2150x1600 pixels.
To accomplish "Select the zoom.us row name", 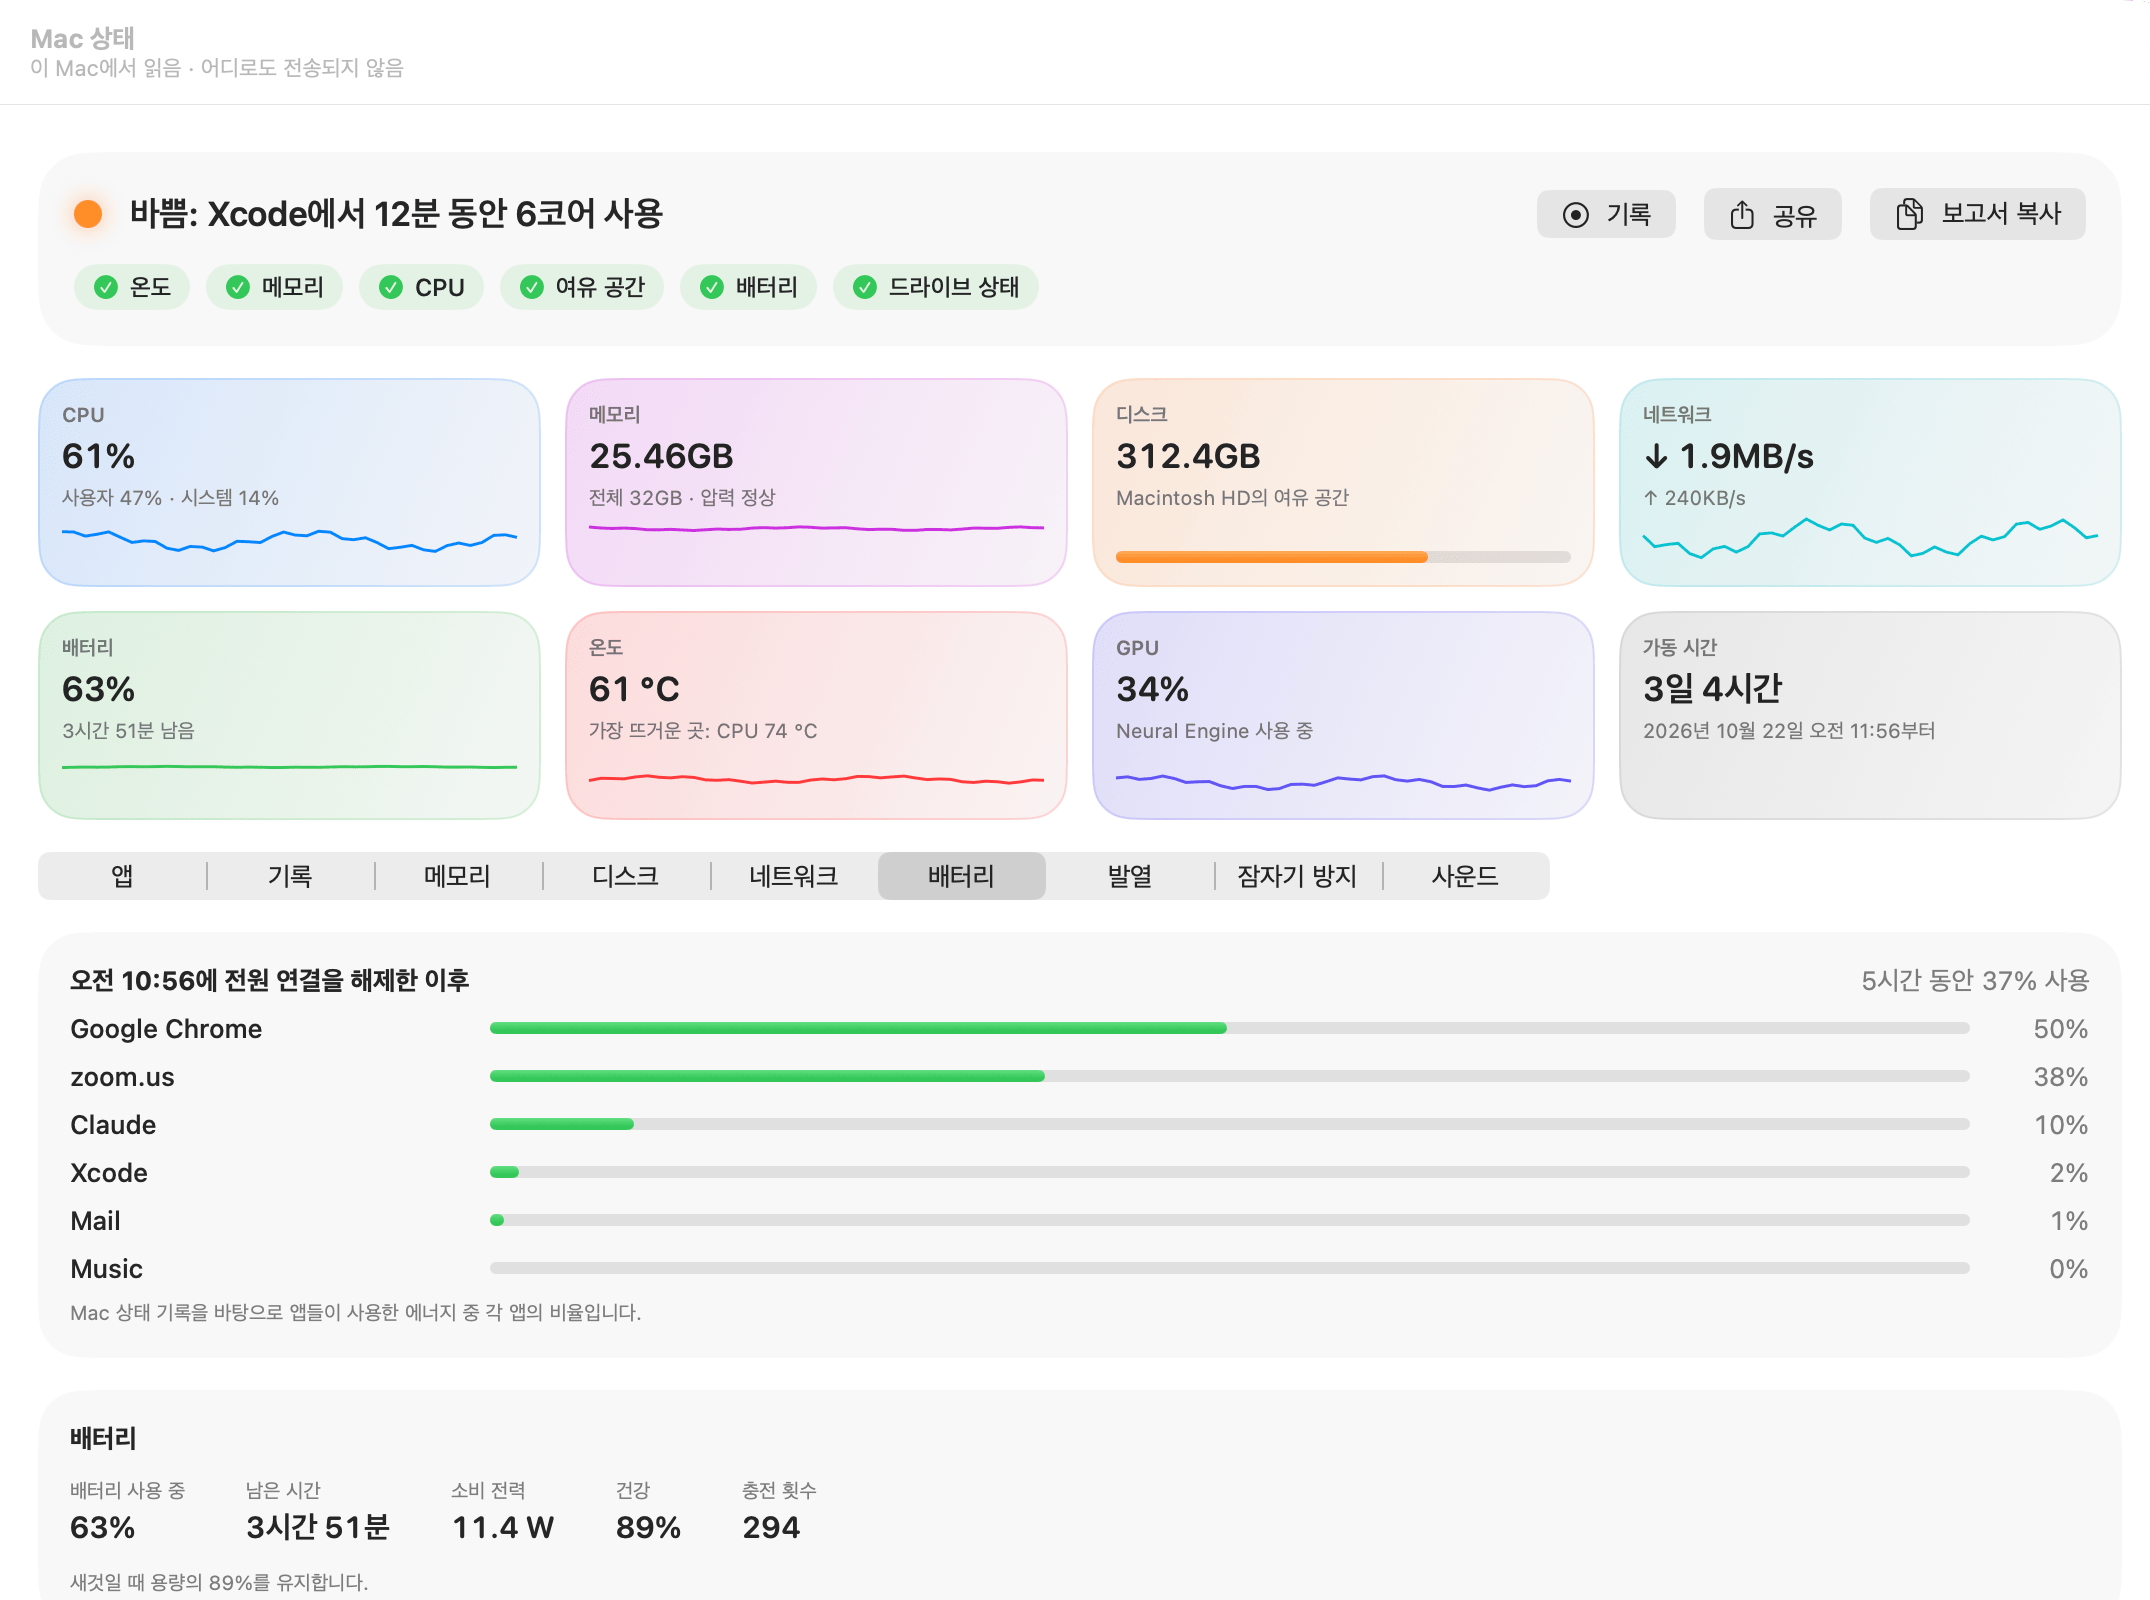I will point(122,1077).
